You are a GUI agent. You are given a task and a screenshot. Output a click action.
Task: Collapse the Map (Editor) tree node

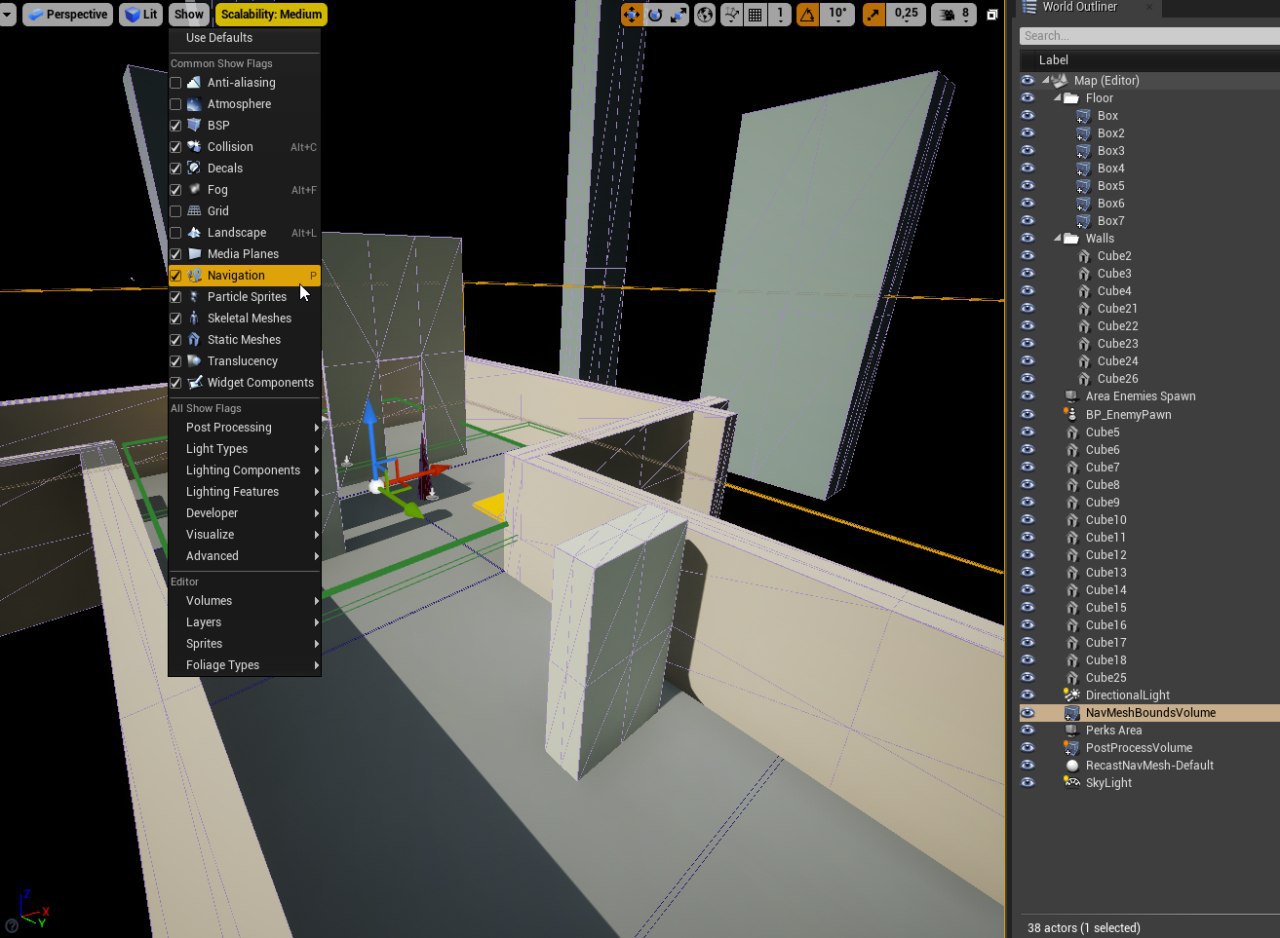[1046, 81]
